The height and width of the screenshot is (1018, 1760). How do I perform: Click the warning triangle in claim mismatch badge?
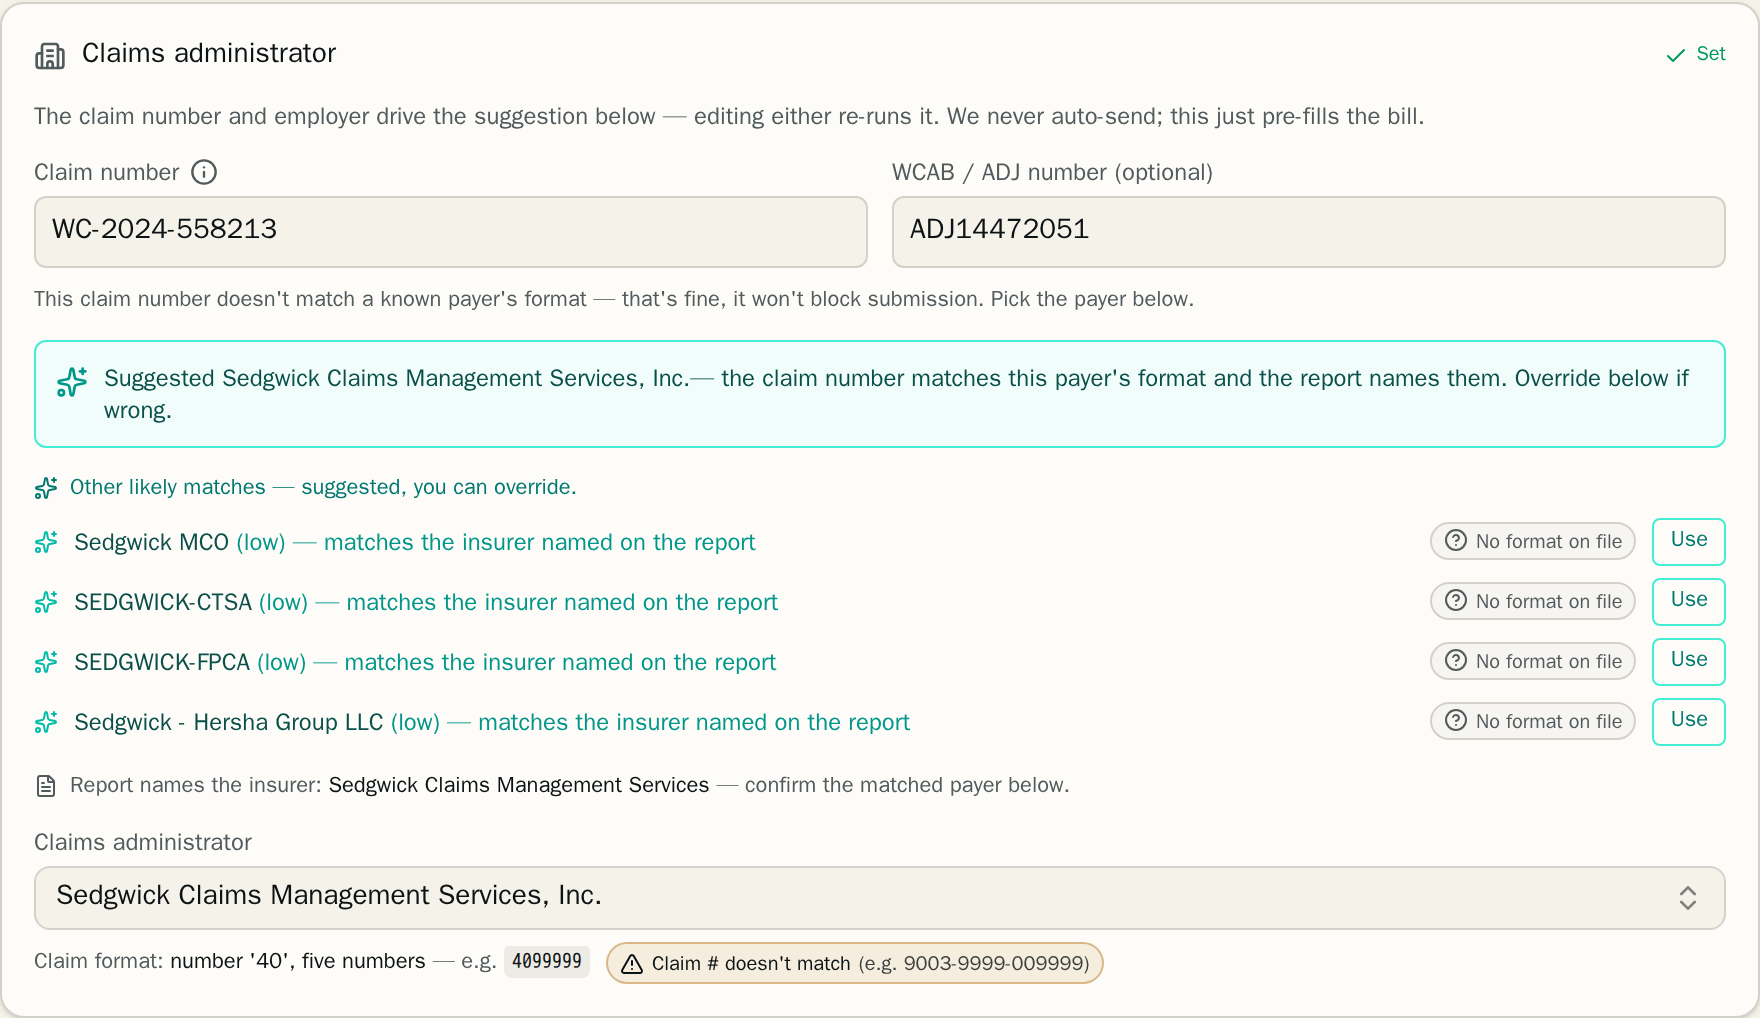[x=632, y=964]
